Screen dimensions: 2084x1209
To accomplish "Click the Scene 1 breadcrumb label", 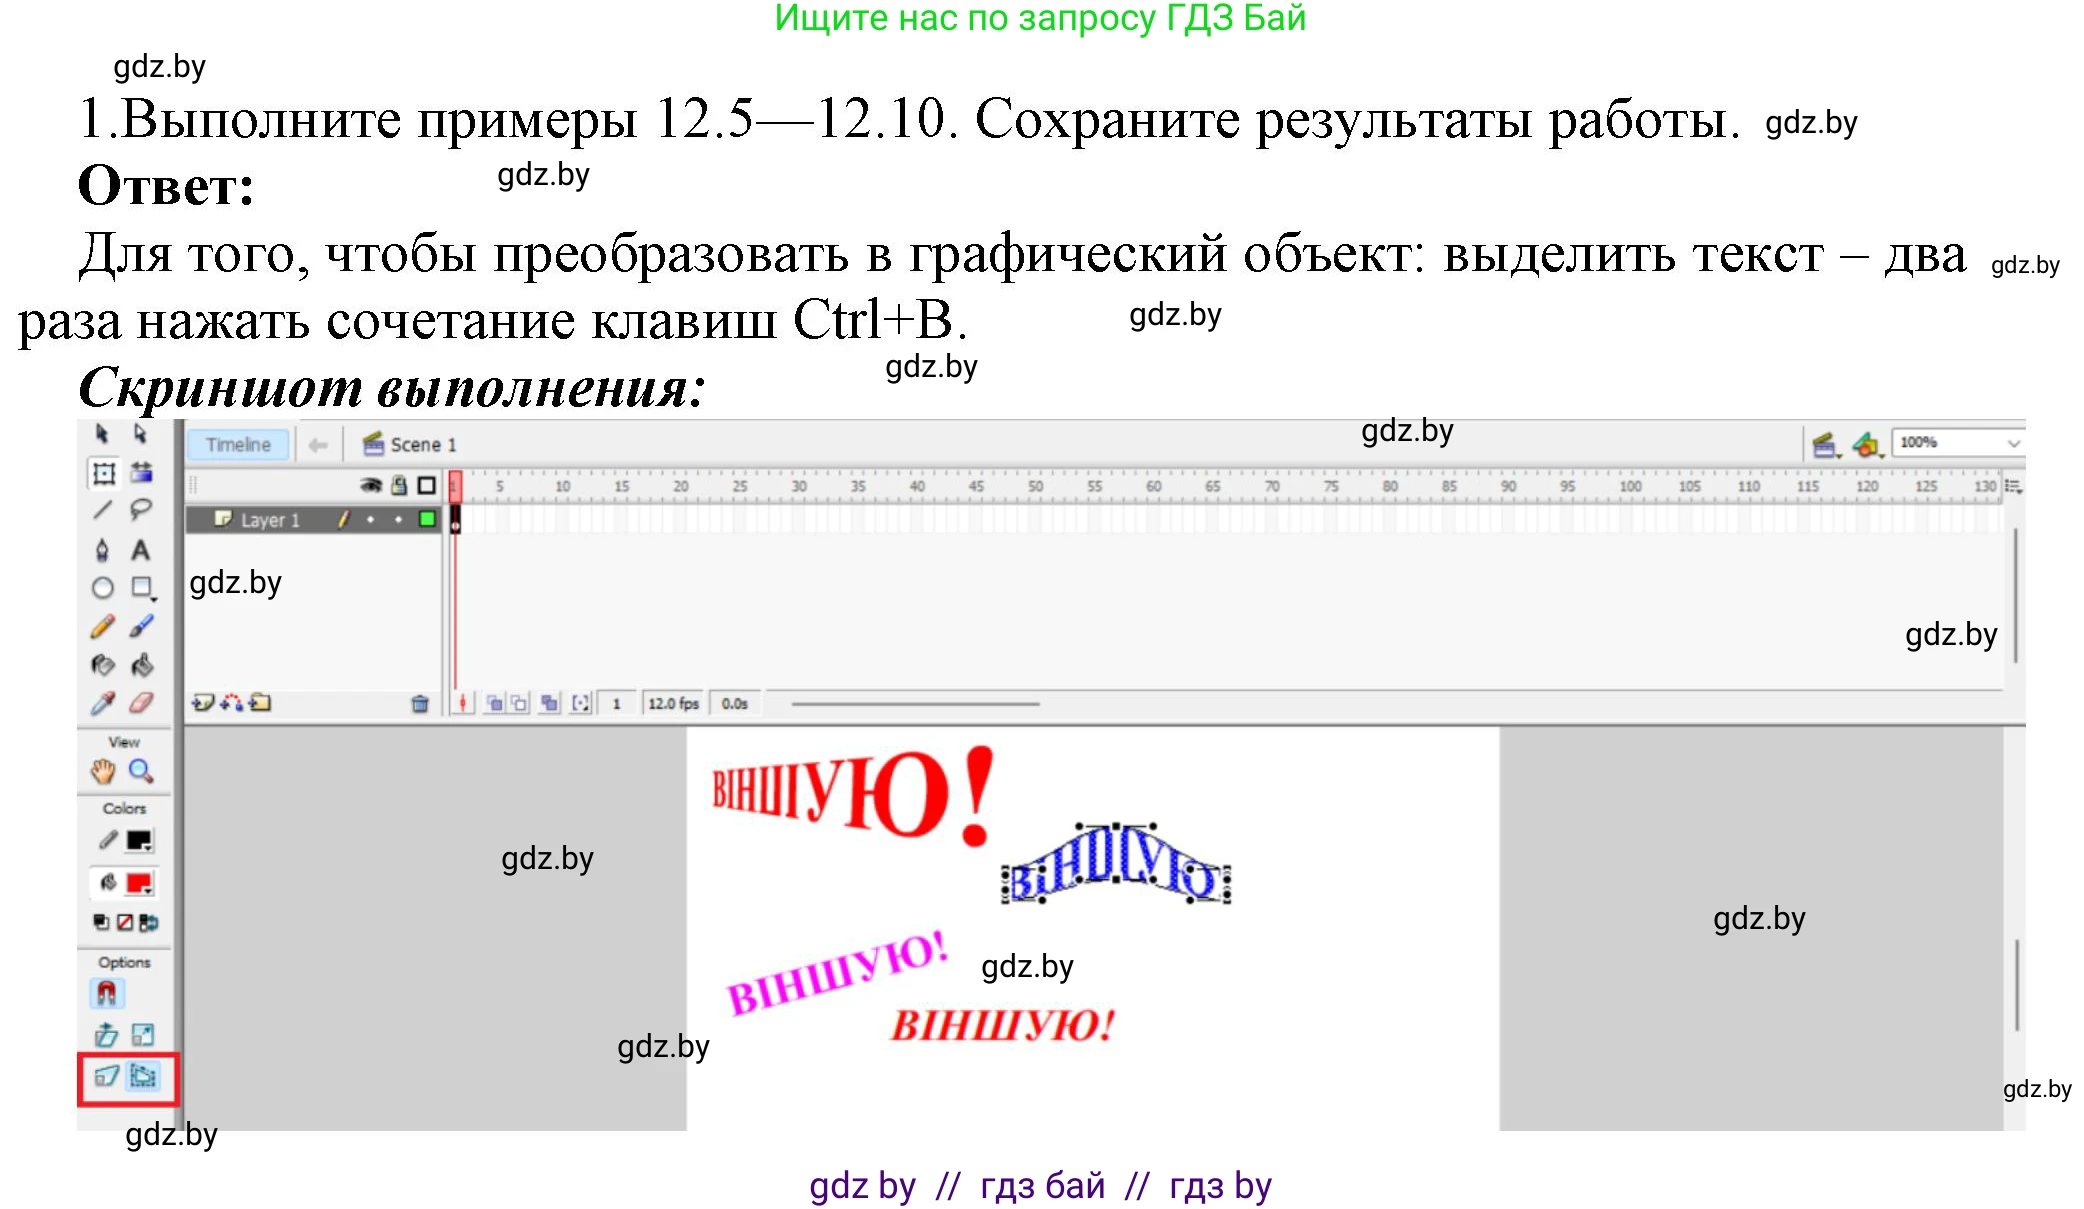I will [423, 444].
